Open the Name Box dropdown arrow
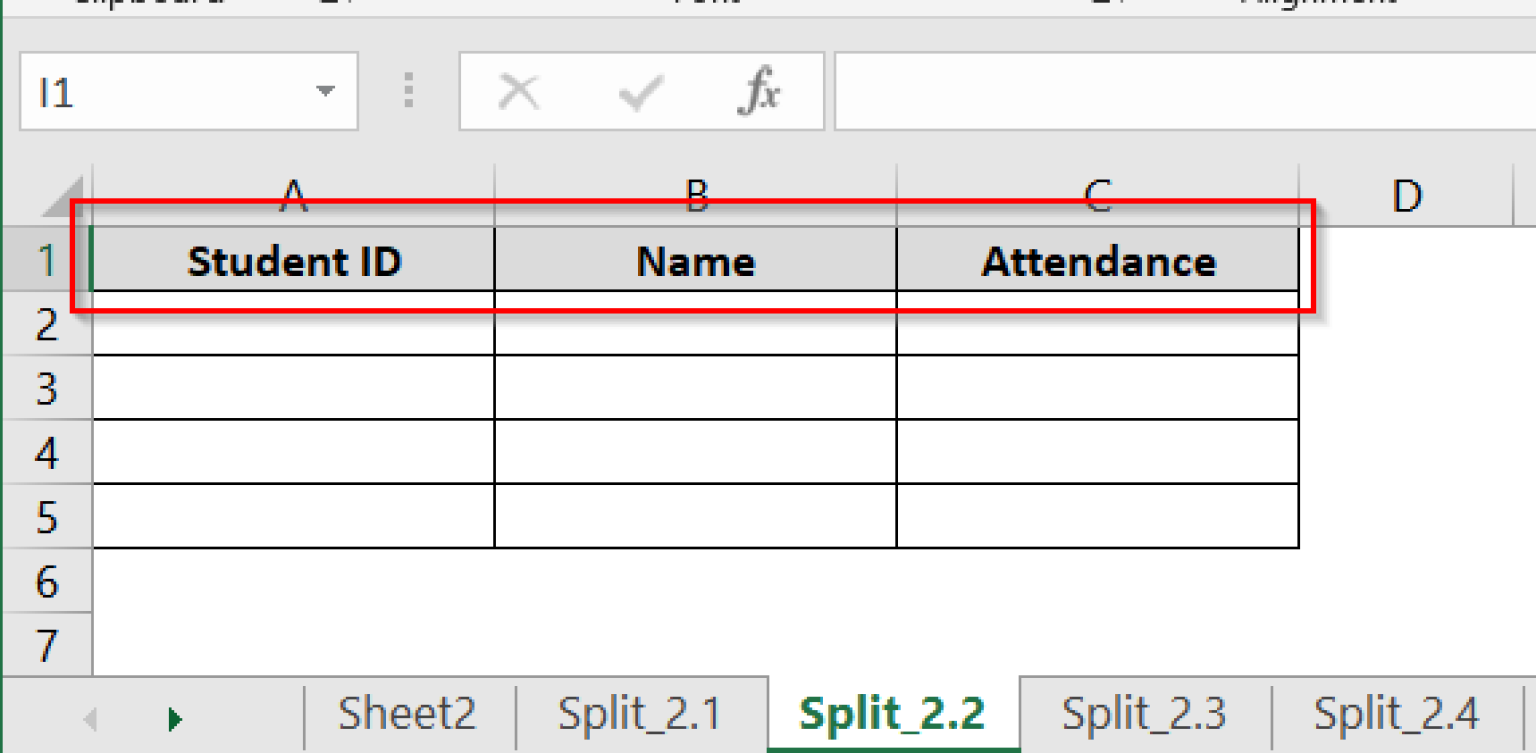This screenshot has width=1536, height=753. (327, 91)
